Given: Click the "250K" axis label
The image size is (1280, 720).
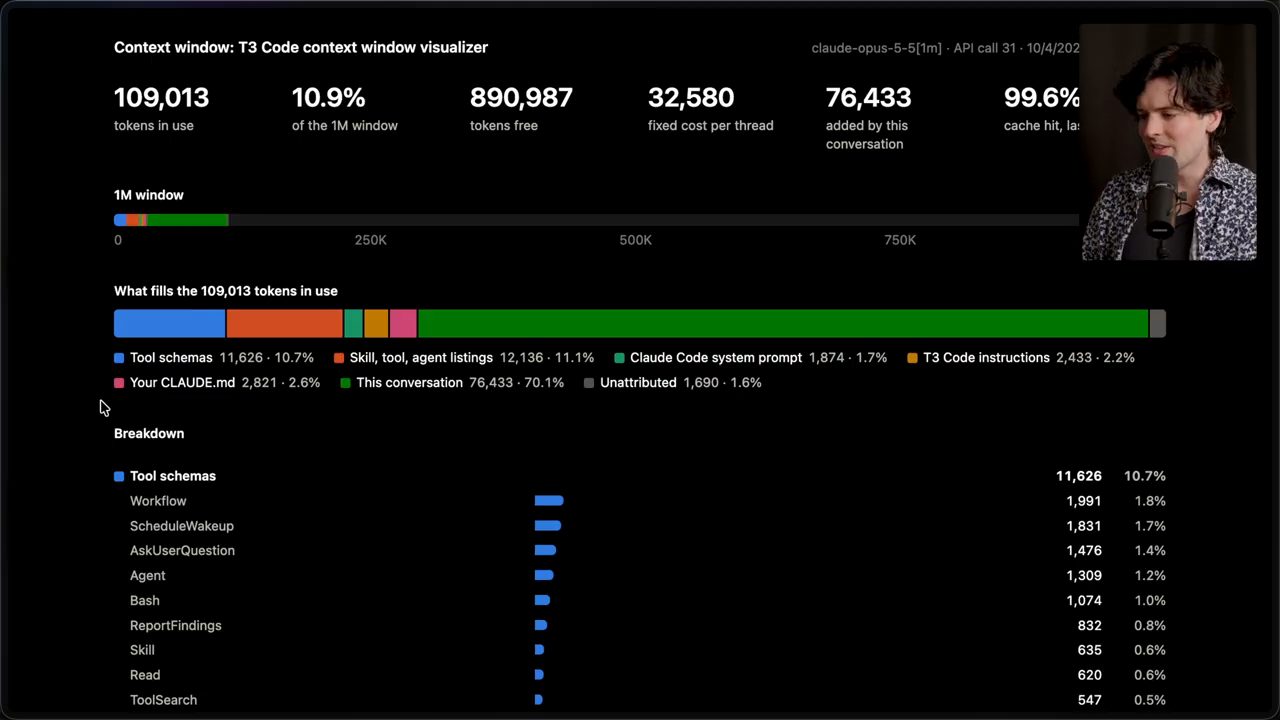Looking at the screenshot, I should click(371, 240).
